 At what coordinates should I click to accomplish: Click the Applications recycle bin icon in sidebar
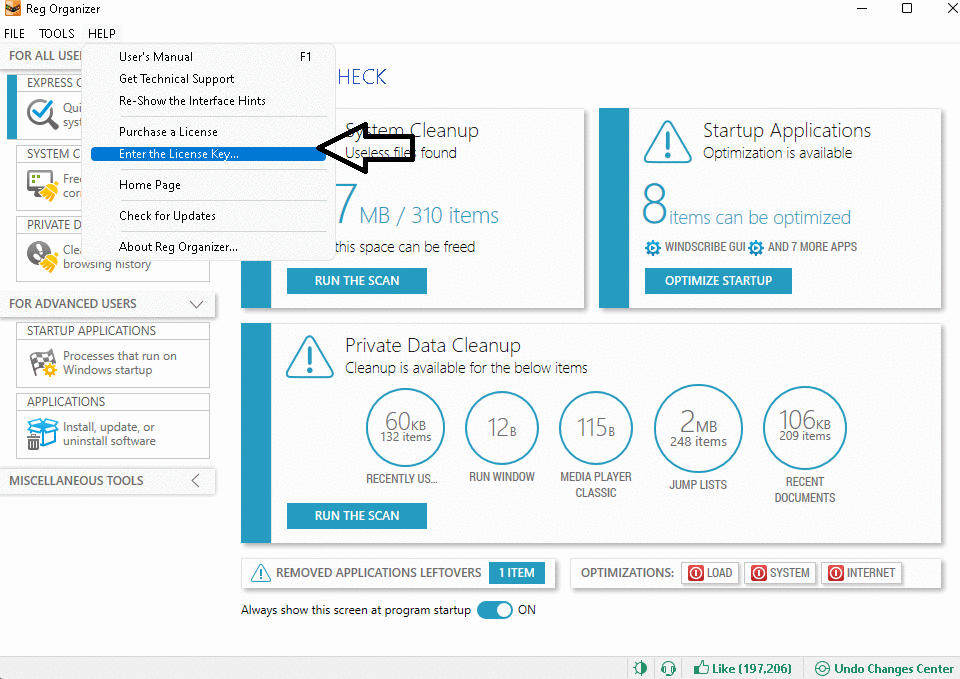click(42, 434)
